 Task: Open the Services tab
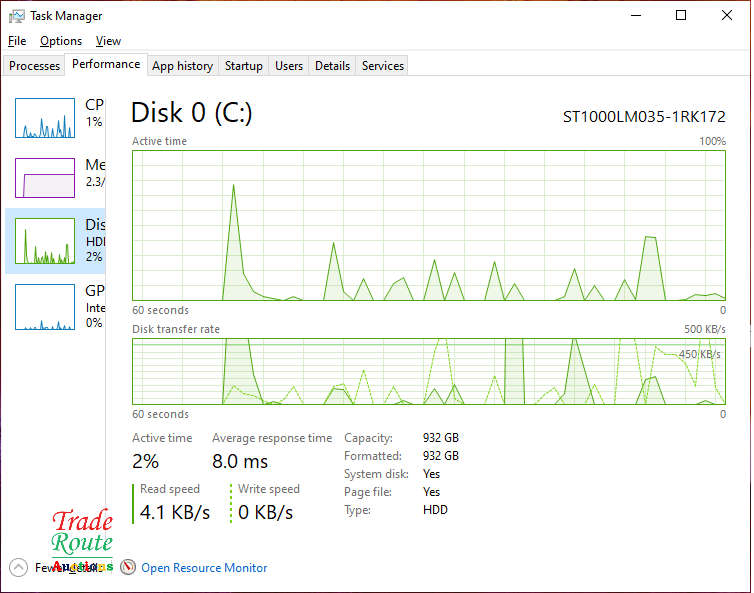click(382, 66)
